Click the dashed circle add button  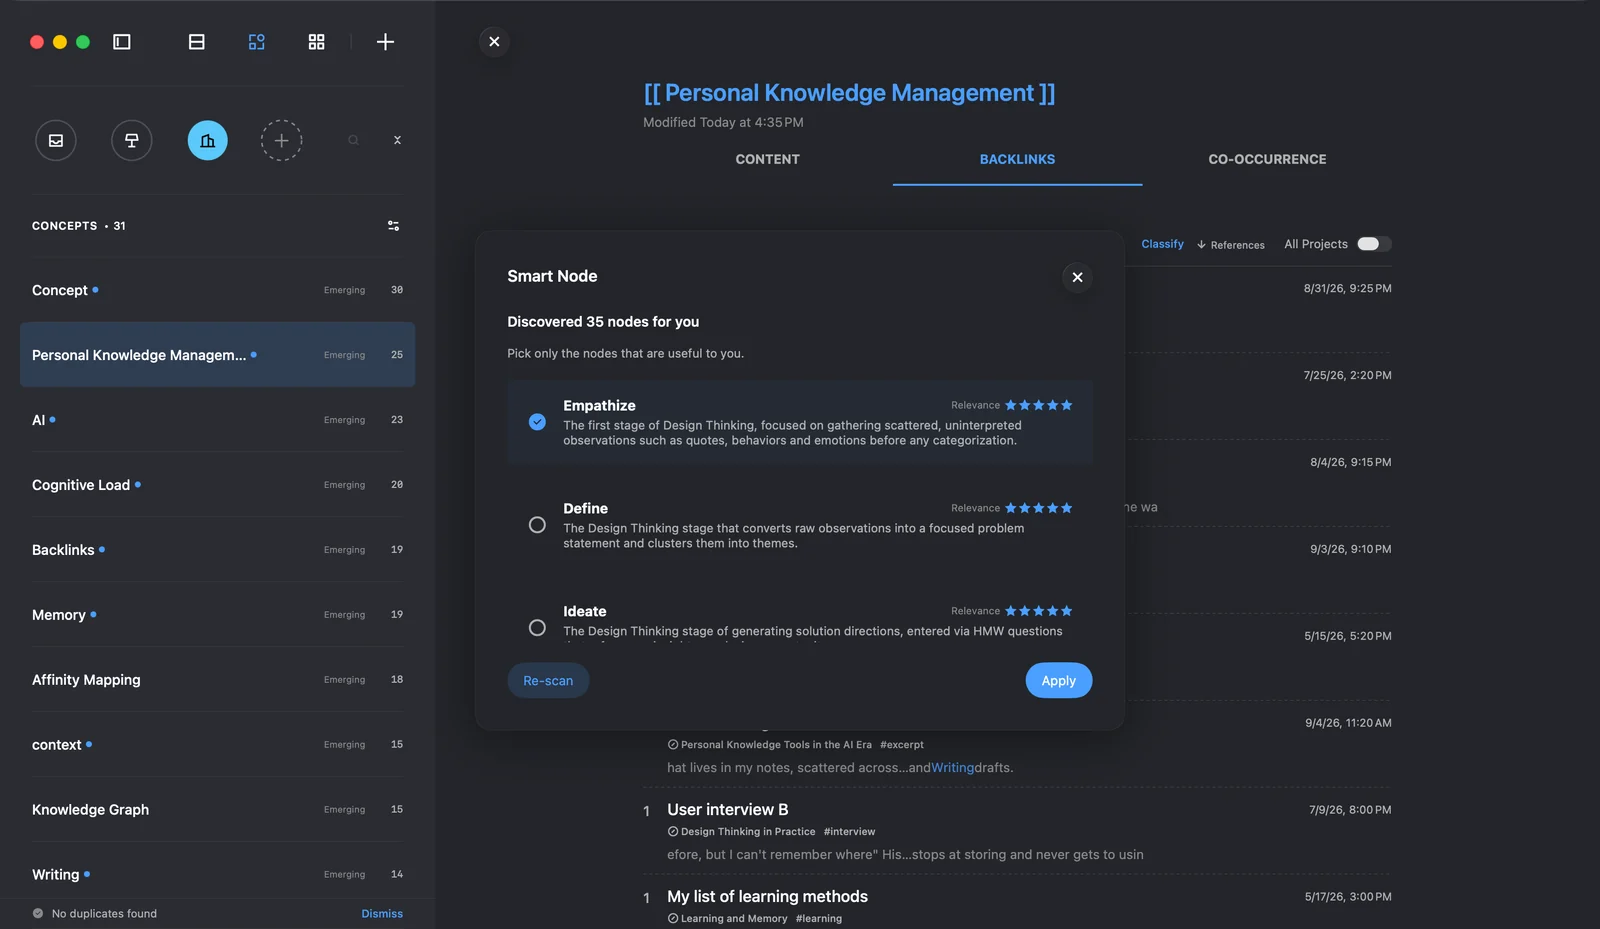[282, 141]
